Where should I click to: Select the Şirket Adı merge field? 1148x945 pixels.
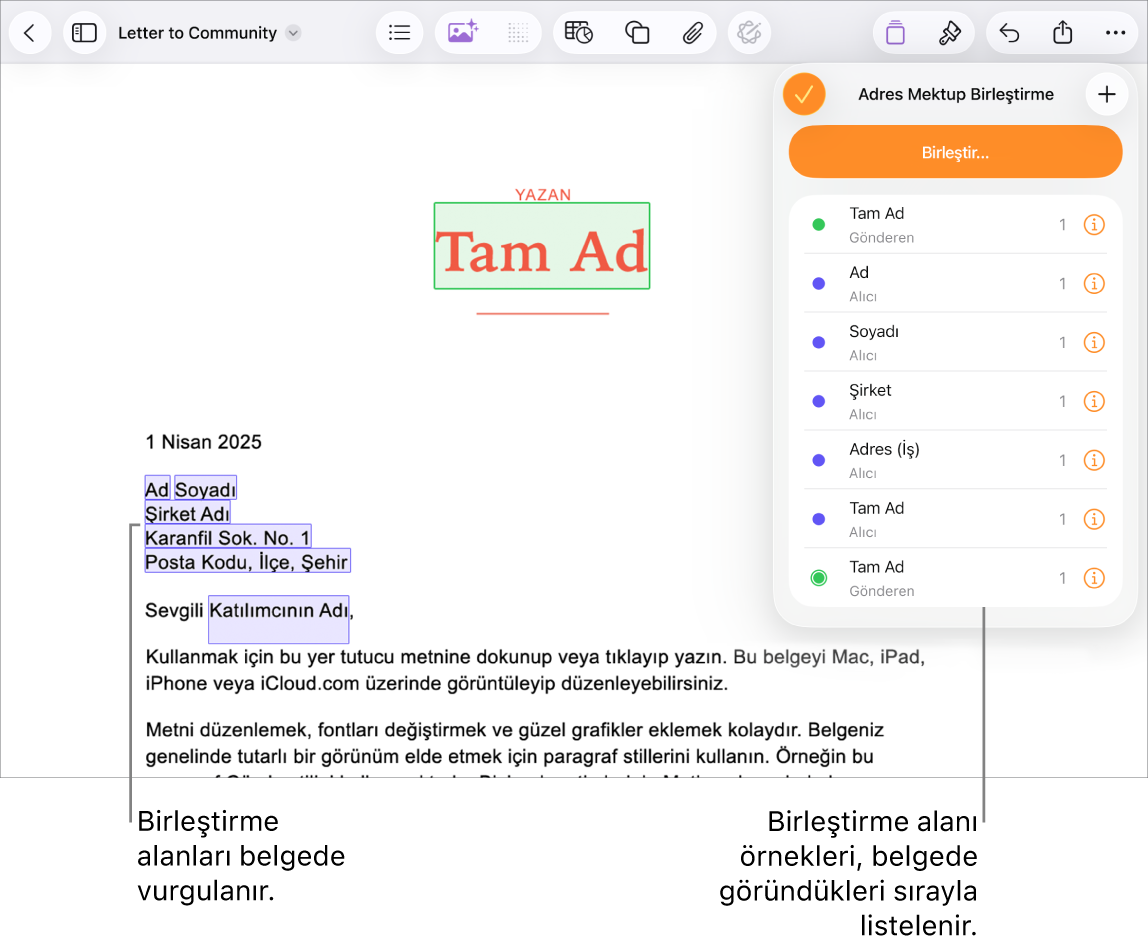pos(187,512)
